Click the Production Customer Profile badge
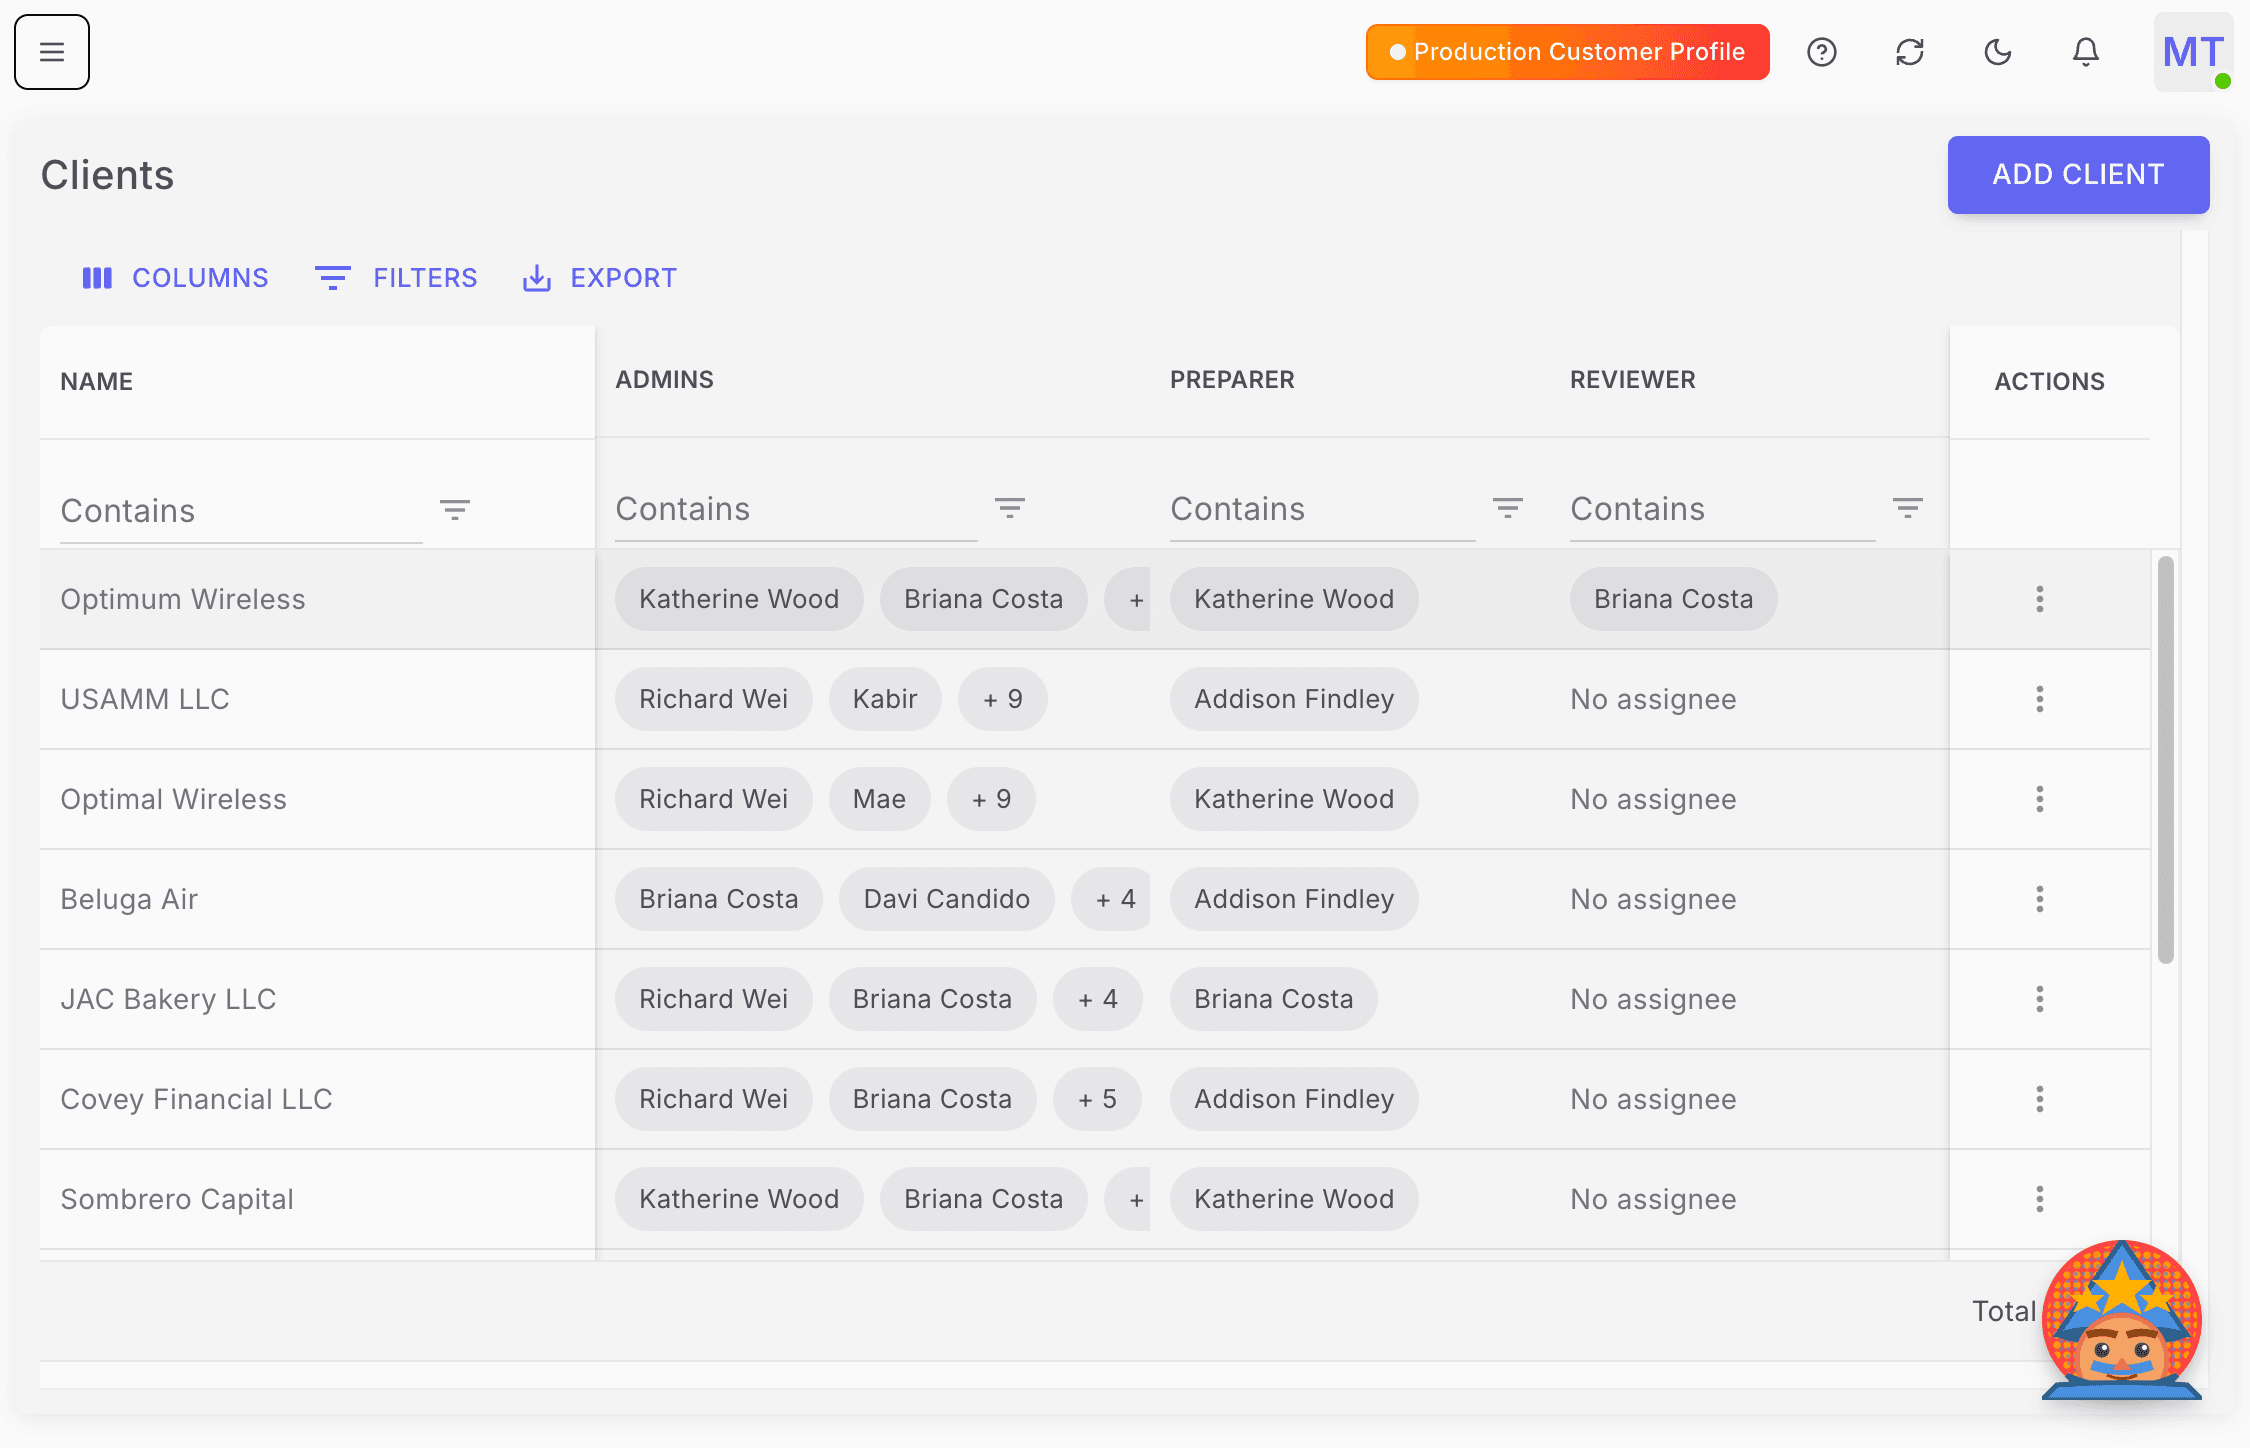The width and height of the screenshot is (2250, 1448). click(1566, 51)
